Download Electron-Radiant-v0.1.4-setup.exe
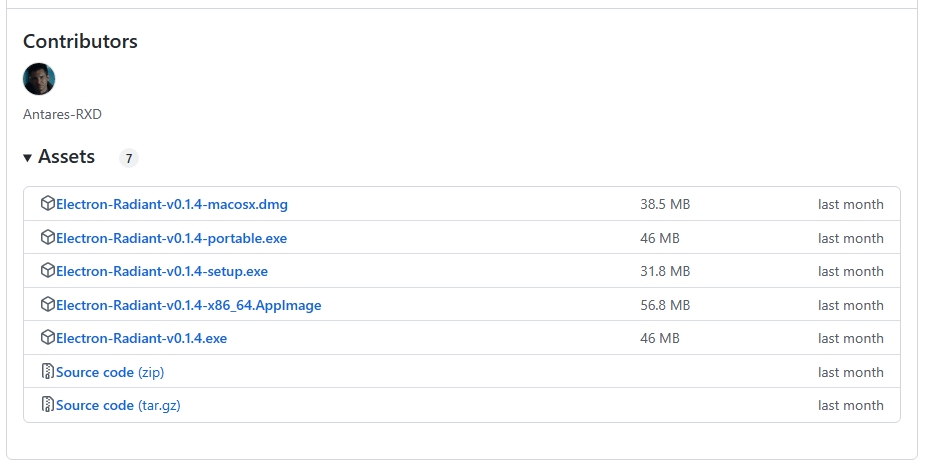The width and height of the screenshot is (926, 469). (x=162, y=271)
